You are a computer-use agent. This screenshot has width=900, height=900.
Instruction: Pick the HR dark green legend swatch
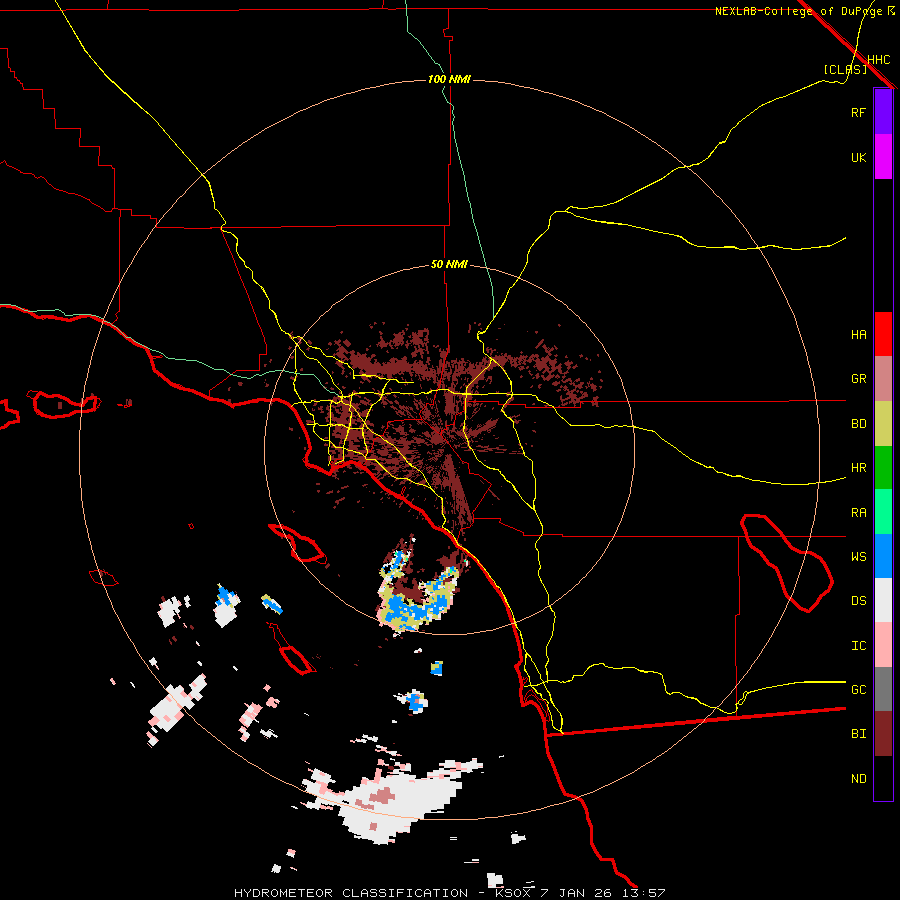883,468
